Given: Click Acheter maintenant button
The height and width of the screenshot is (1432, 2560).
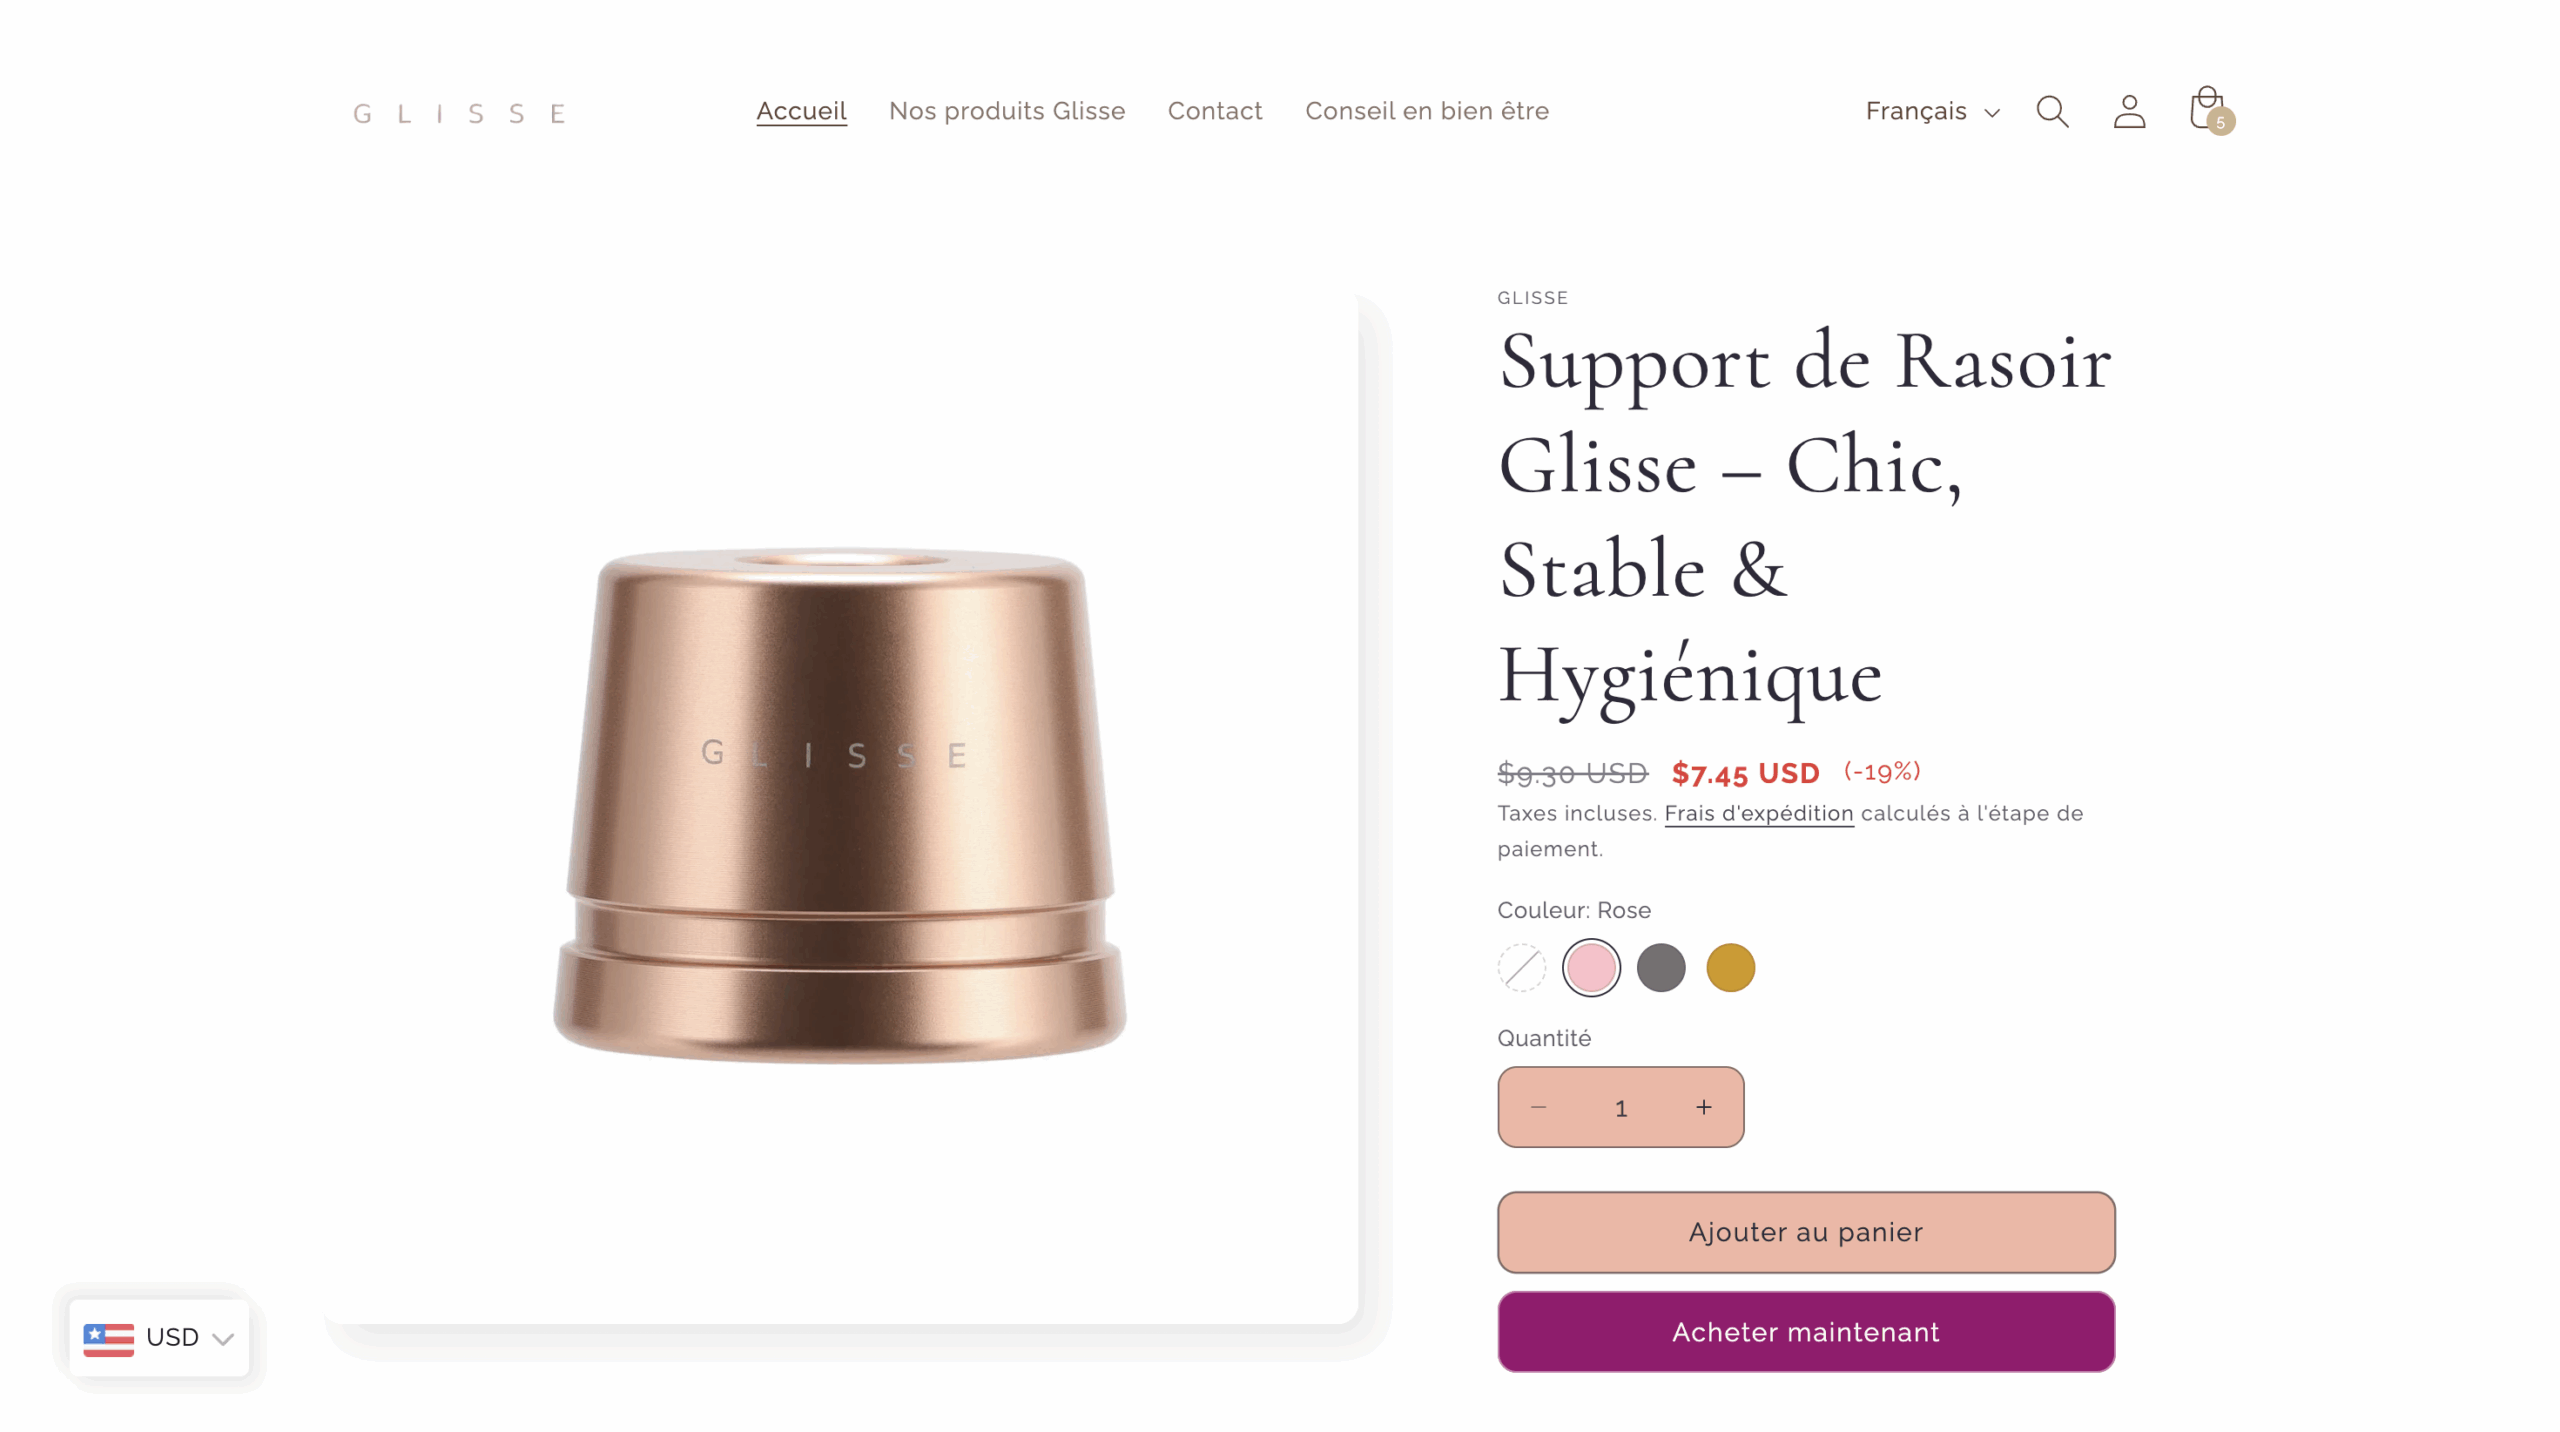Looking at the screenshot, I should coord(1805,1332).
